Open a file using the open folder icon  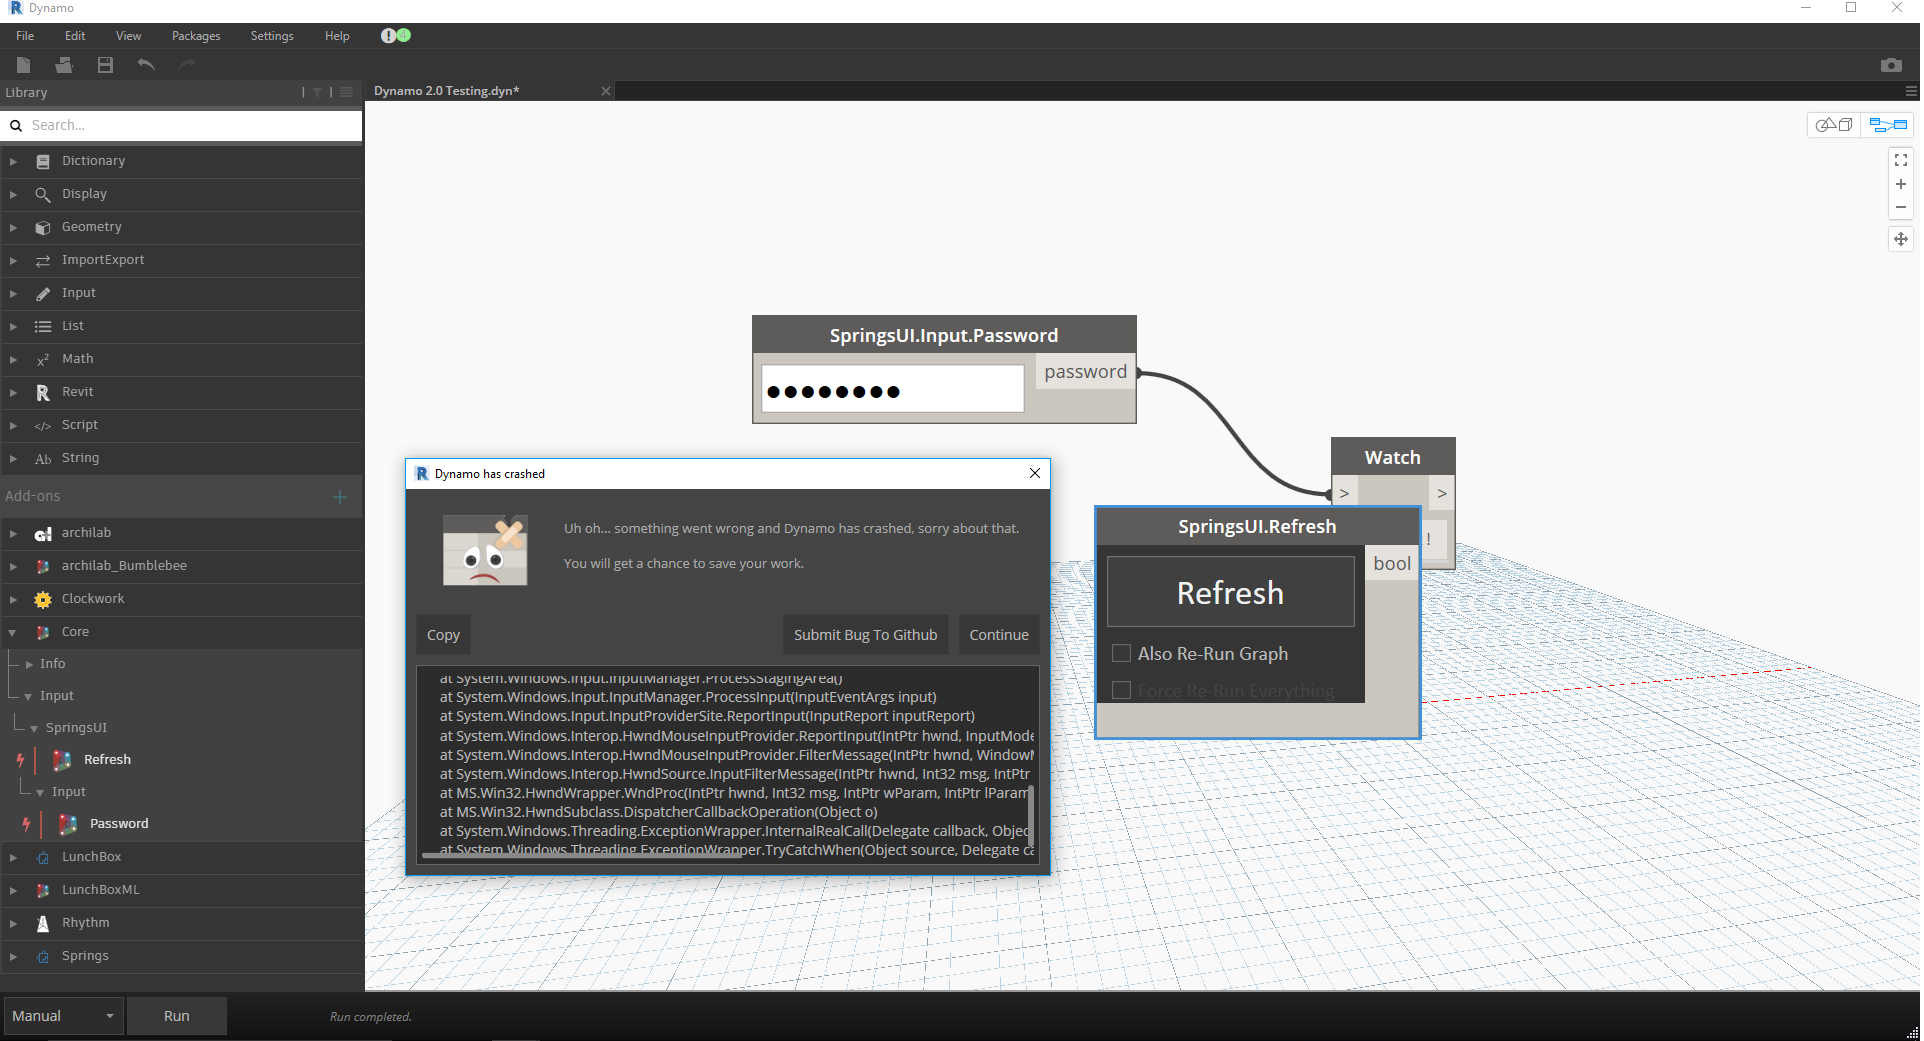coord(64,65)
